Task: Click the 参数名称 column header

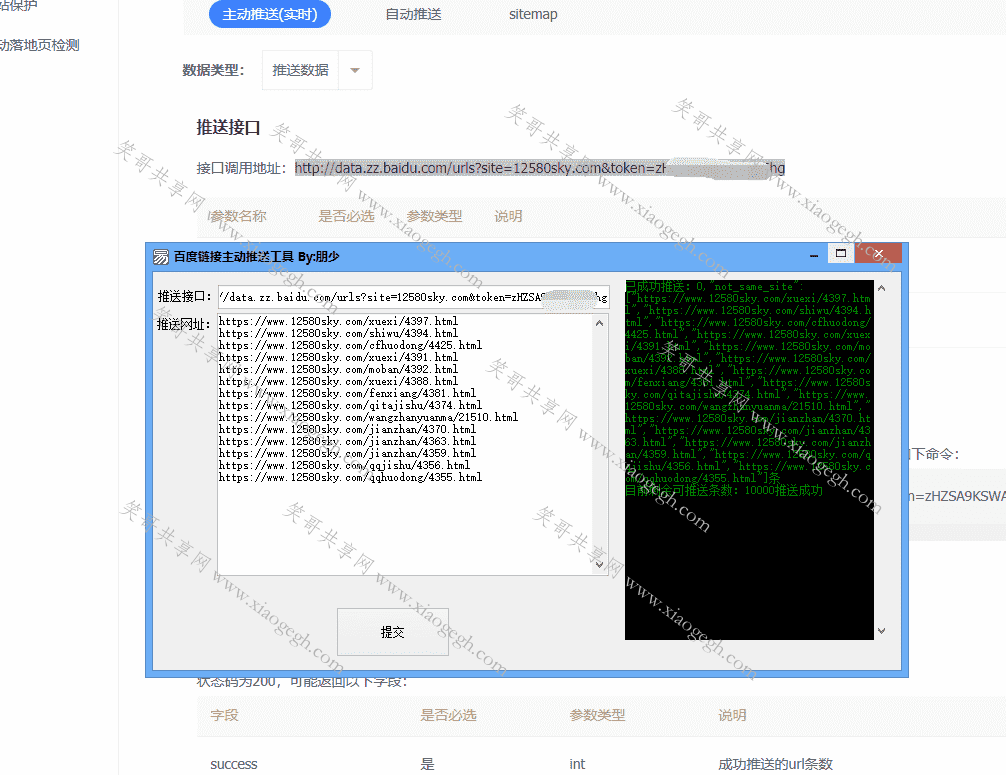Action: [x=237, y=216]
